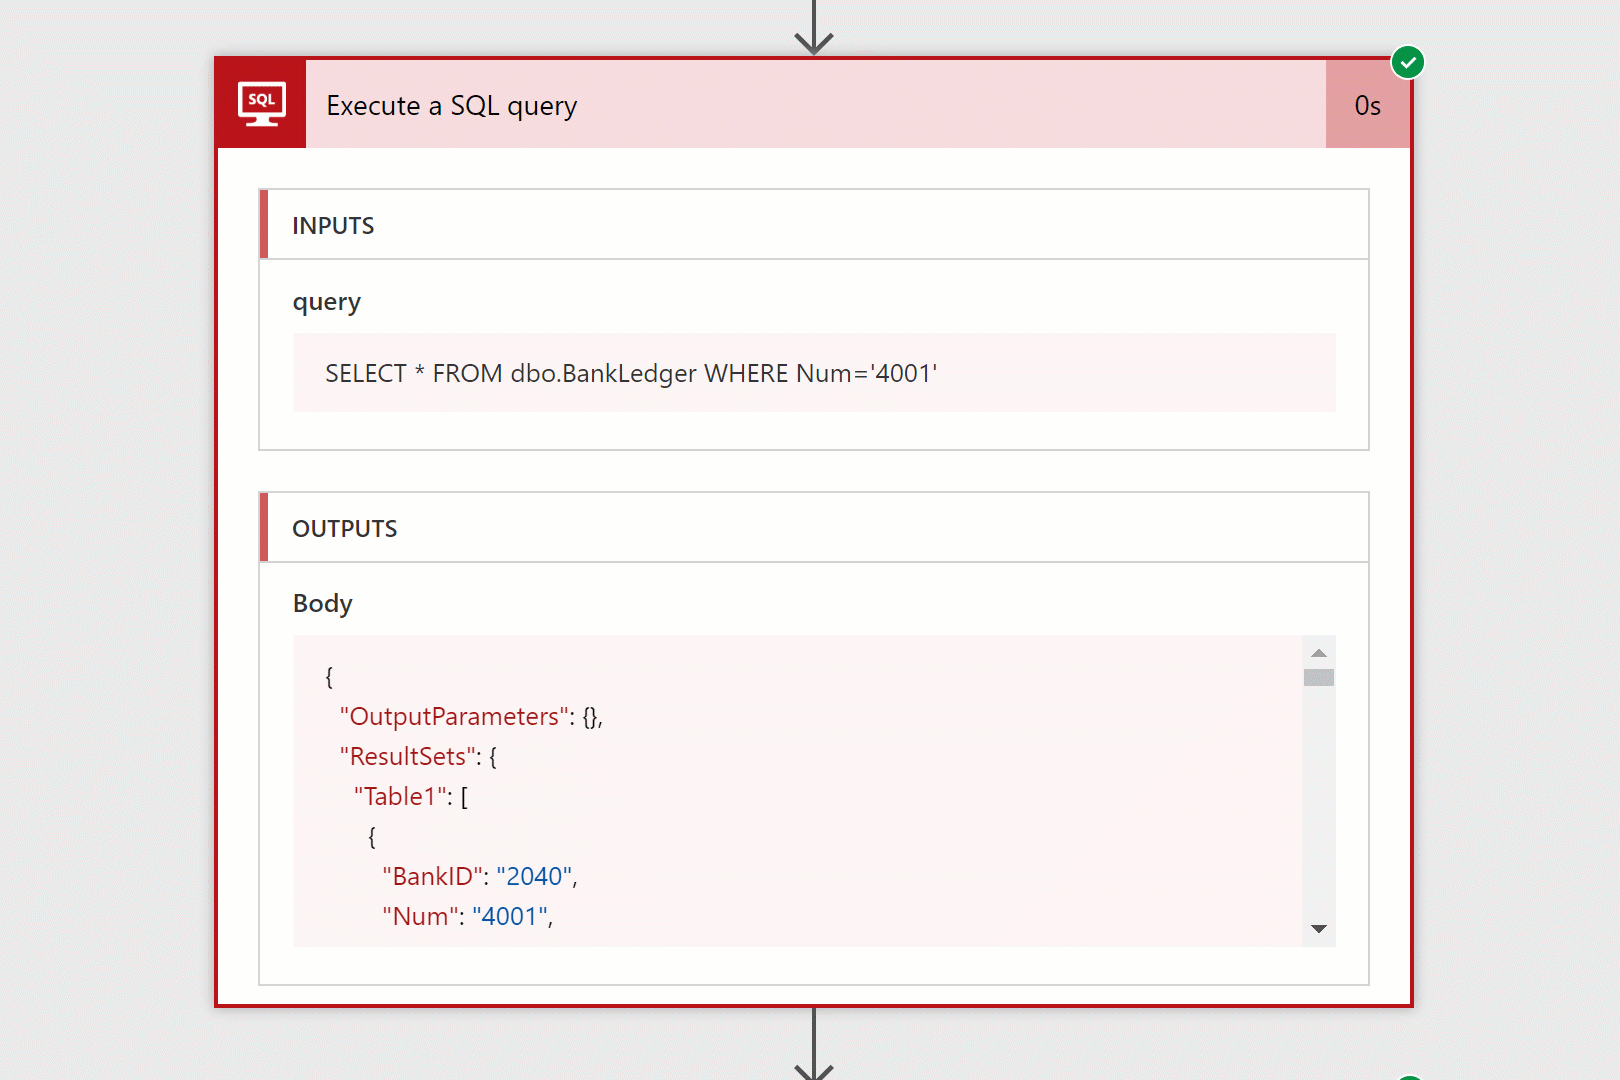Click the incoming arrow above the SQL action
Viewport: 1620px width, 1080px height.
pyautogui.click(x=814, y=30)
